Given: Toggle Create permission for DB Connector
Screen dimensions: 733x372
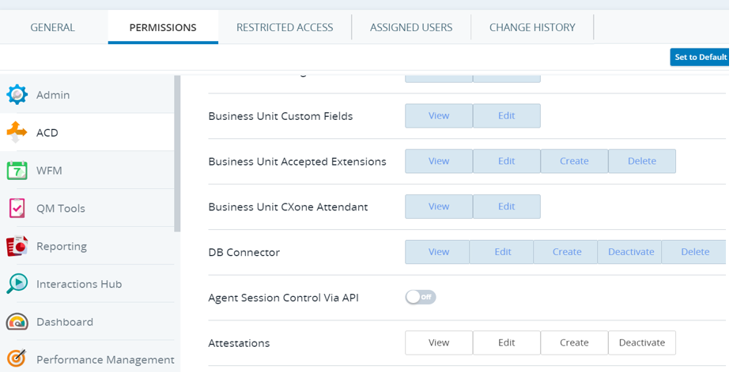Looking at the screenshot, I should [x=565, y=251].
